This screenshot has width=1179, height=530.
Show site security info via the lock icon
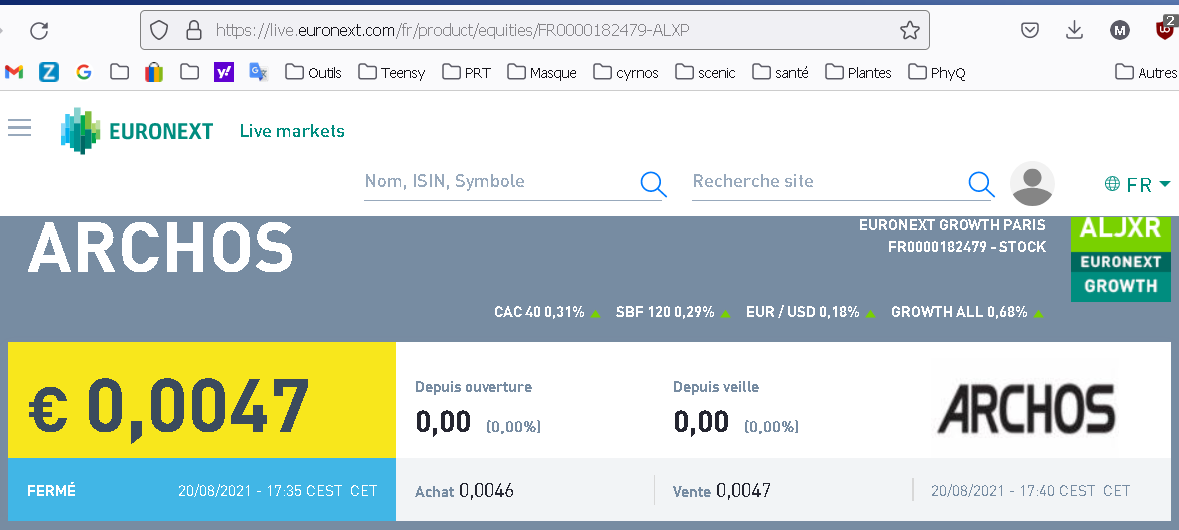(x=194, y=31)
